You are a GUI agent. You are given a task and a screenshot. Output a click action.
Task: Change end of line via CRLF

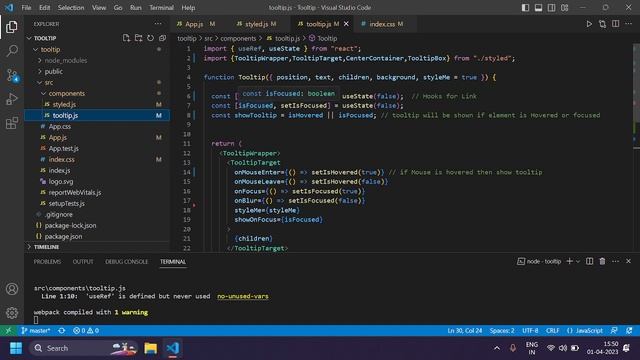tap(553, 331)
